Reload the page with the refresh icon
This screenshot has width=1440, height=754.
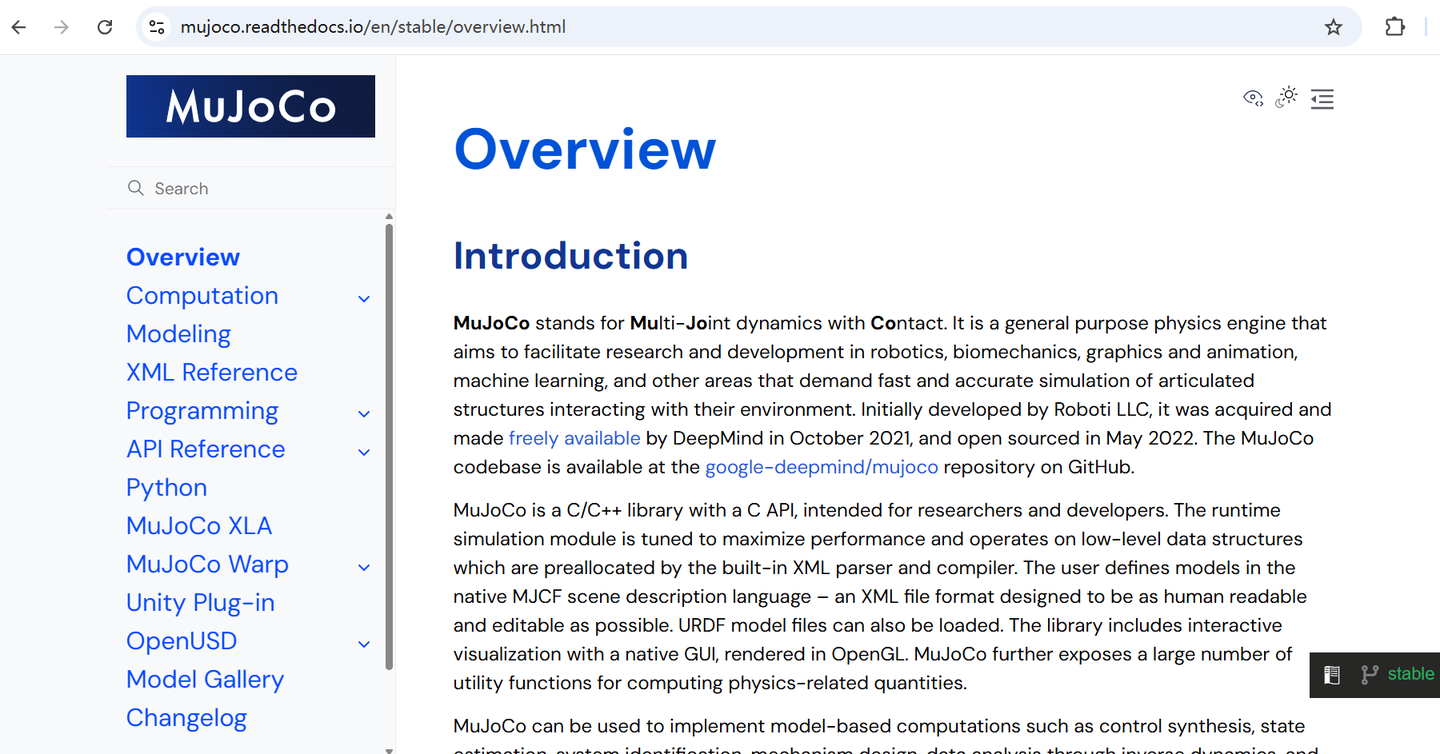point(105,27)
